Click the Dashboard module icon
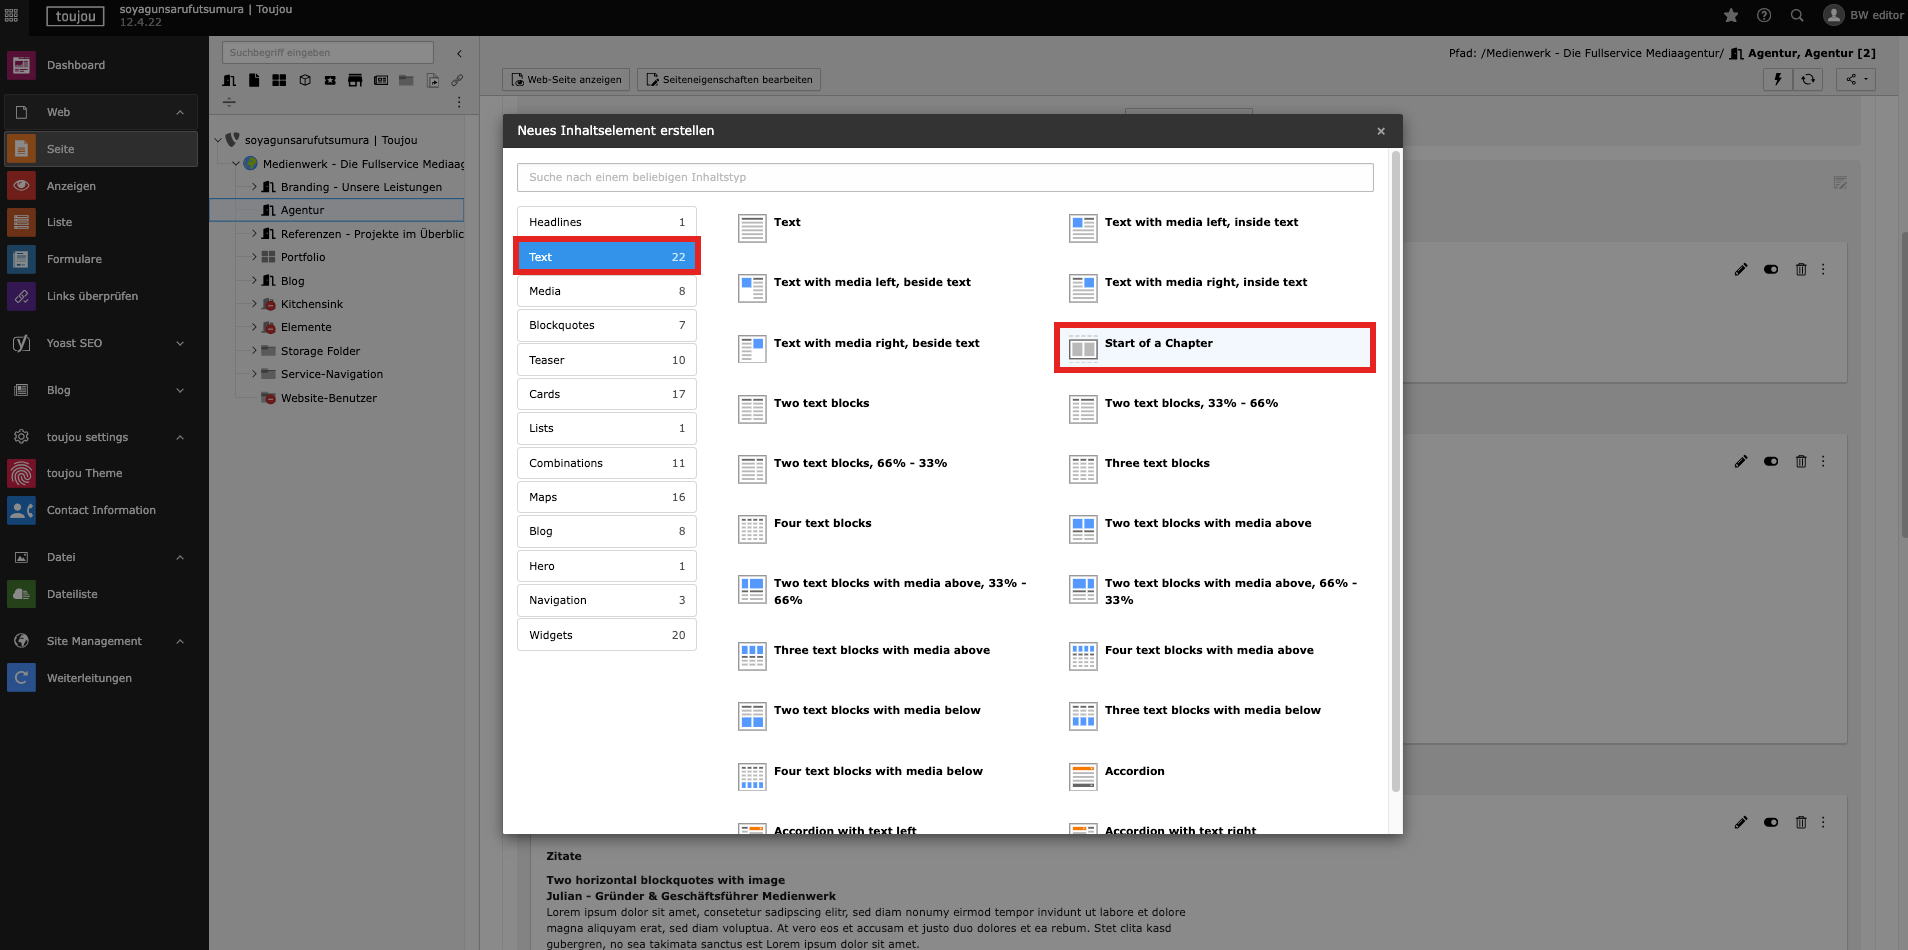 pos(21,65)
